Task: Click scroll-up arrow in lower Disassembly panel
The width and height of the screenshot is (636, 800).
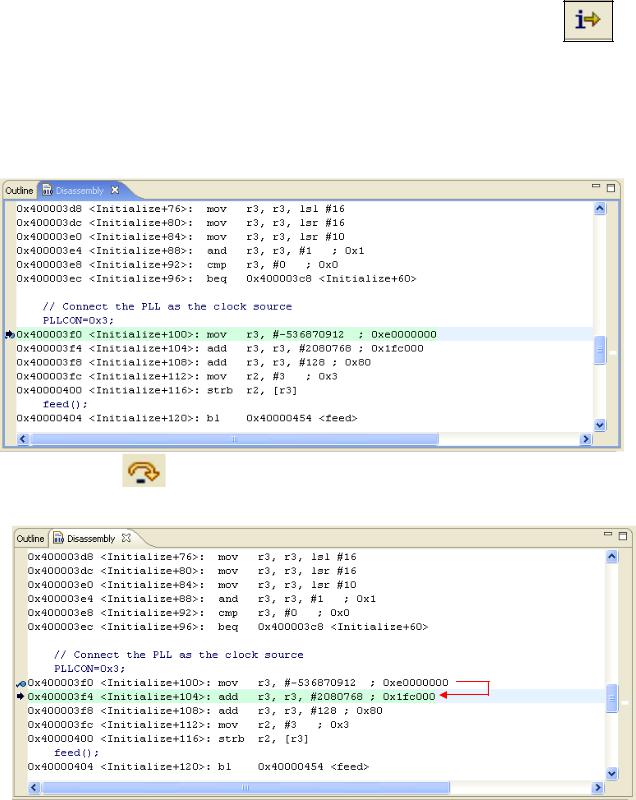Action: point(612,556)
